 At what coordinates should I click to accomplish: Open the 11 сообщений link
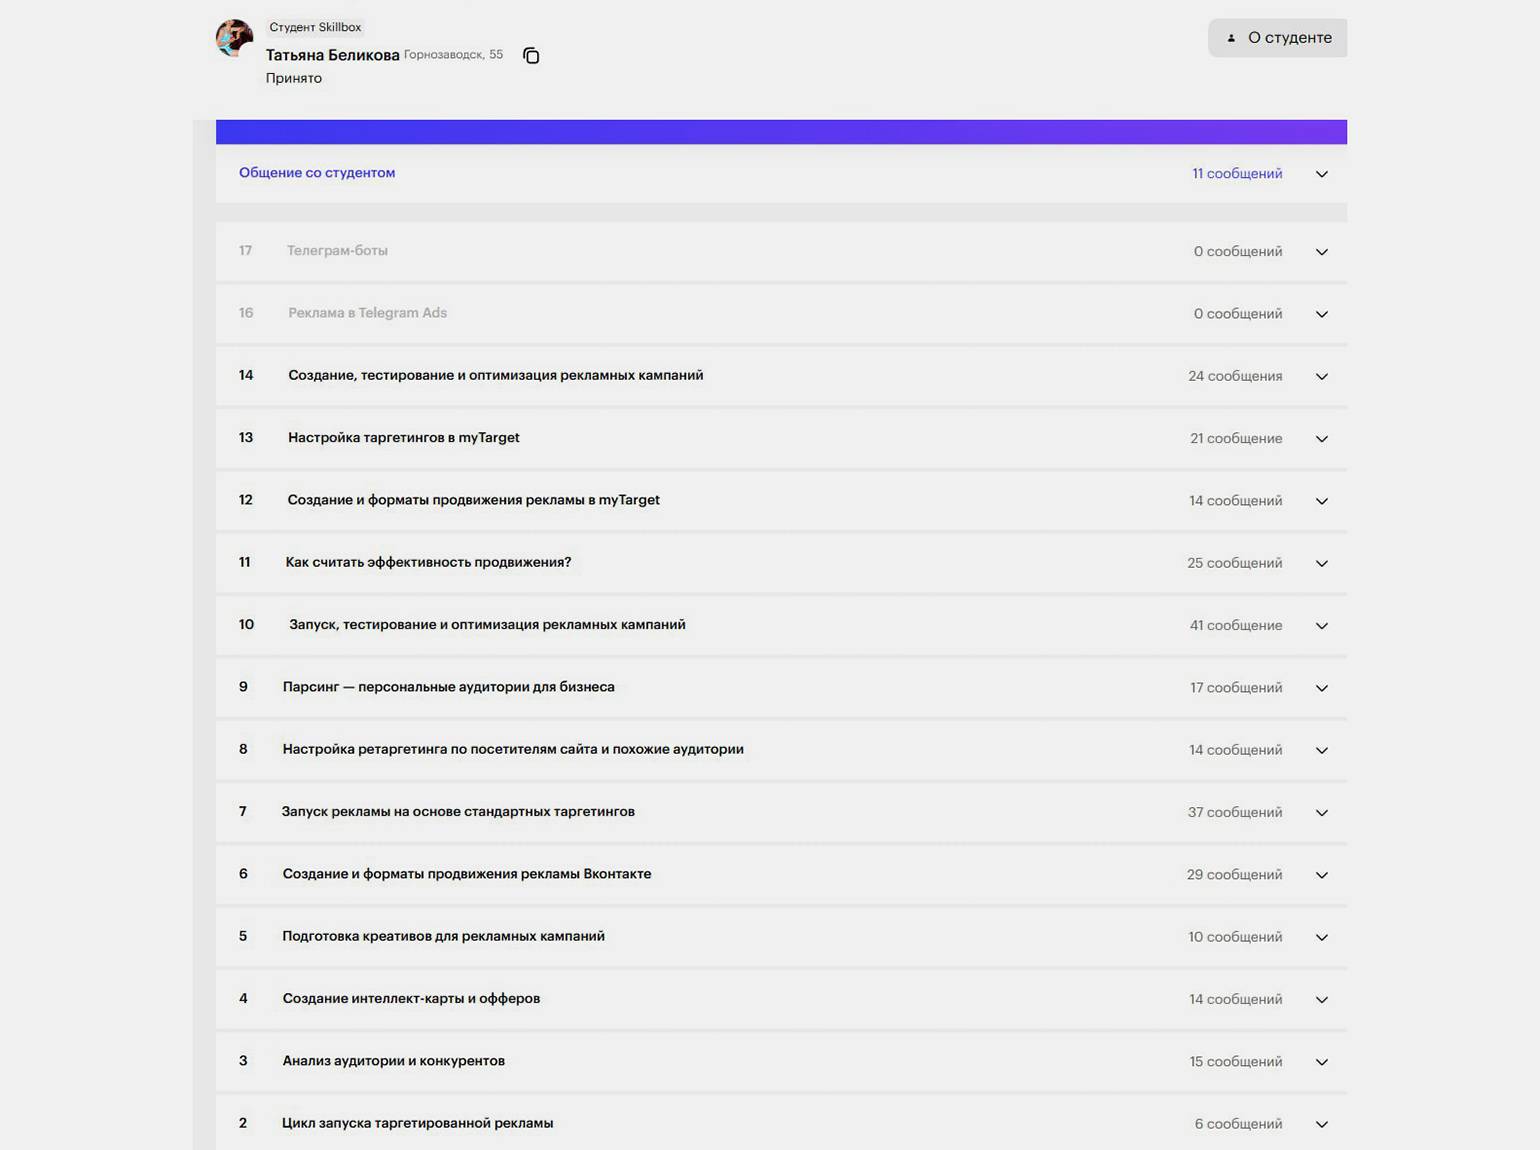(x=1237, y=173)
